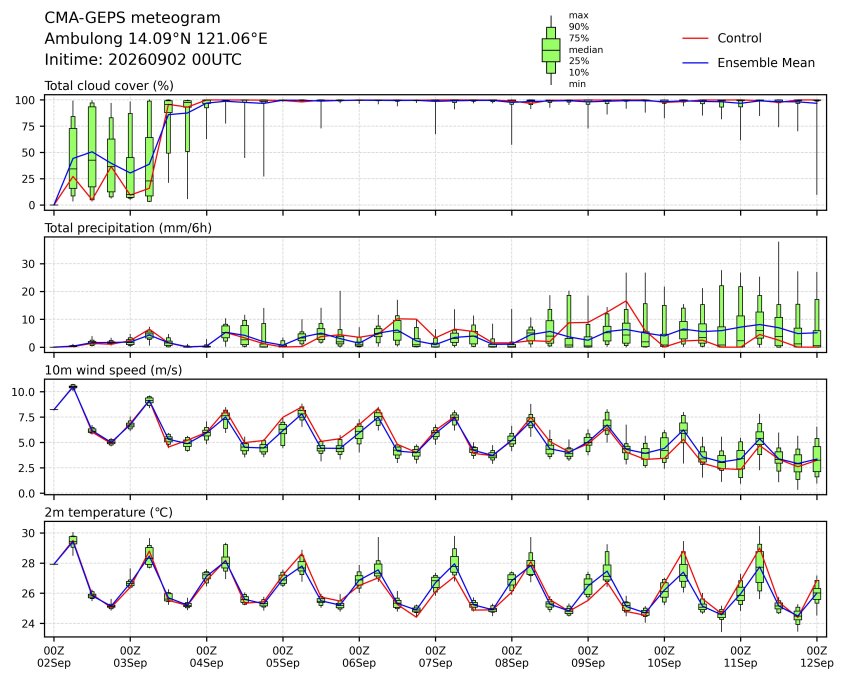Click the 00Z 12Sep axis tick label
845x680 pixels.
click(817, 657)
